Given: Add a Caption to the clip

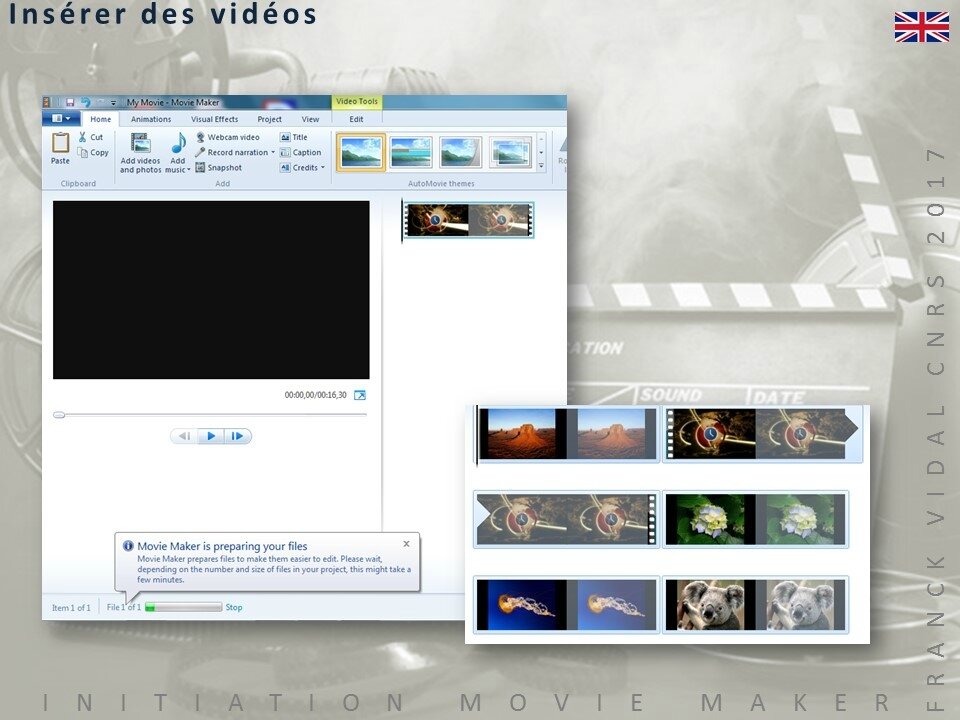Looking at the screenshot, I should tap(301, 152).
